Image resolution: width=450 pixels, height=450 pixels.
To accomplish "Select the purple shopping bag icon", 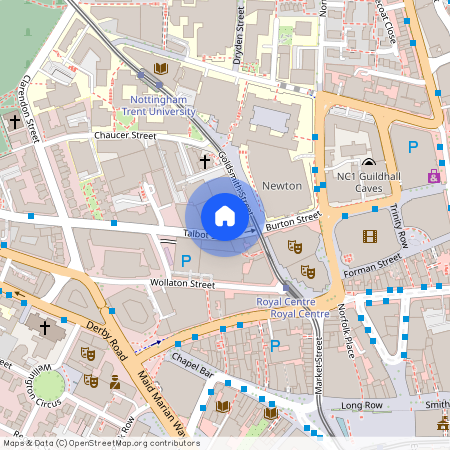I will click(x=434, y=176).
